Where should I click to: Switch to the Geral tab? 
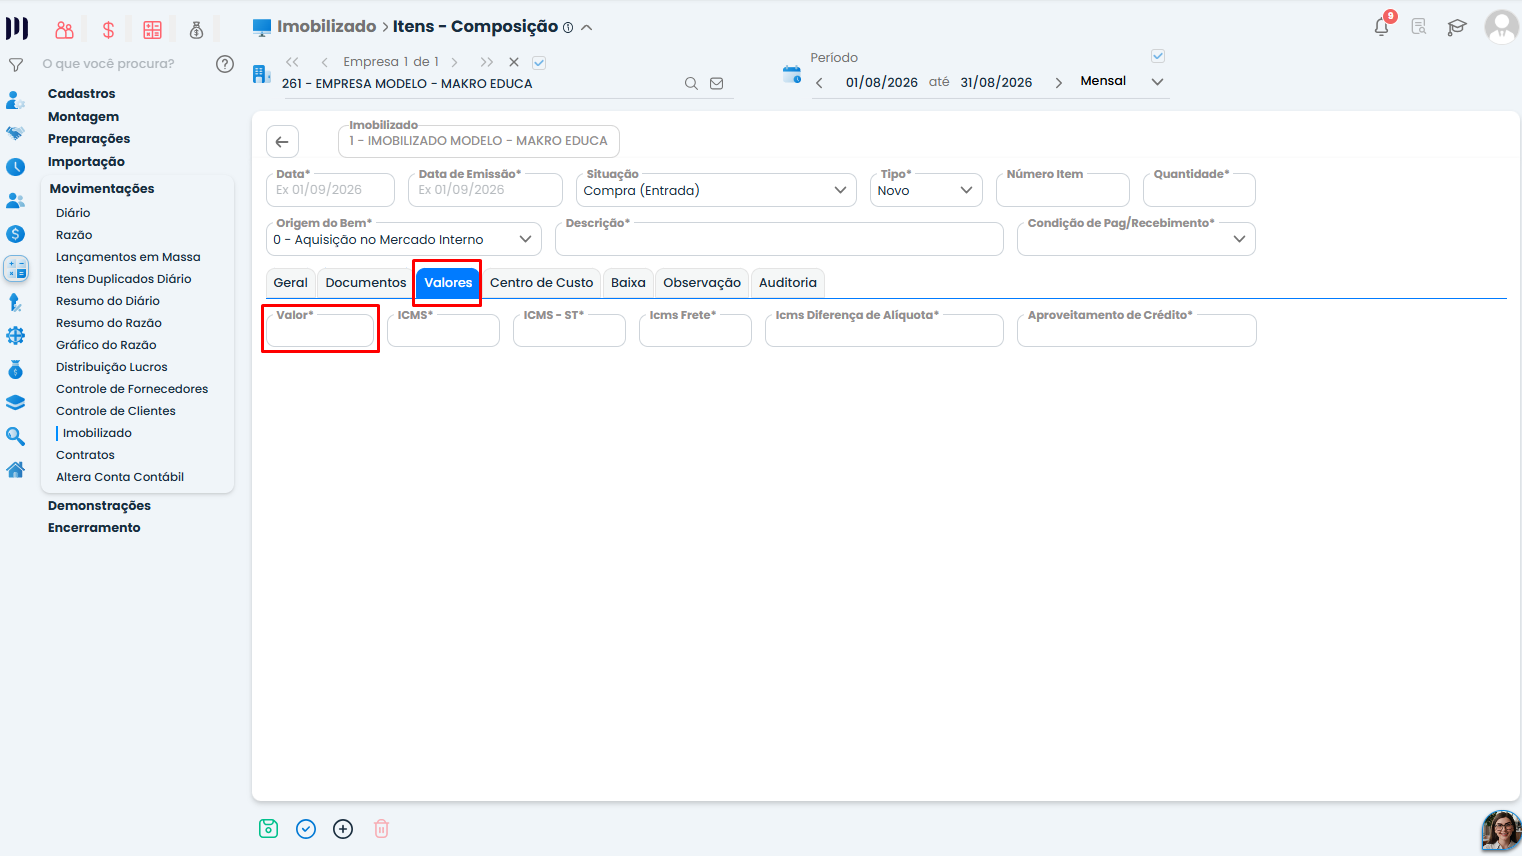(x=291, y=283)
